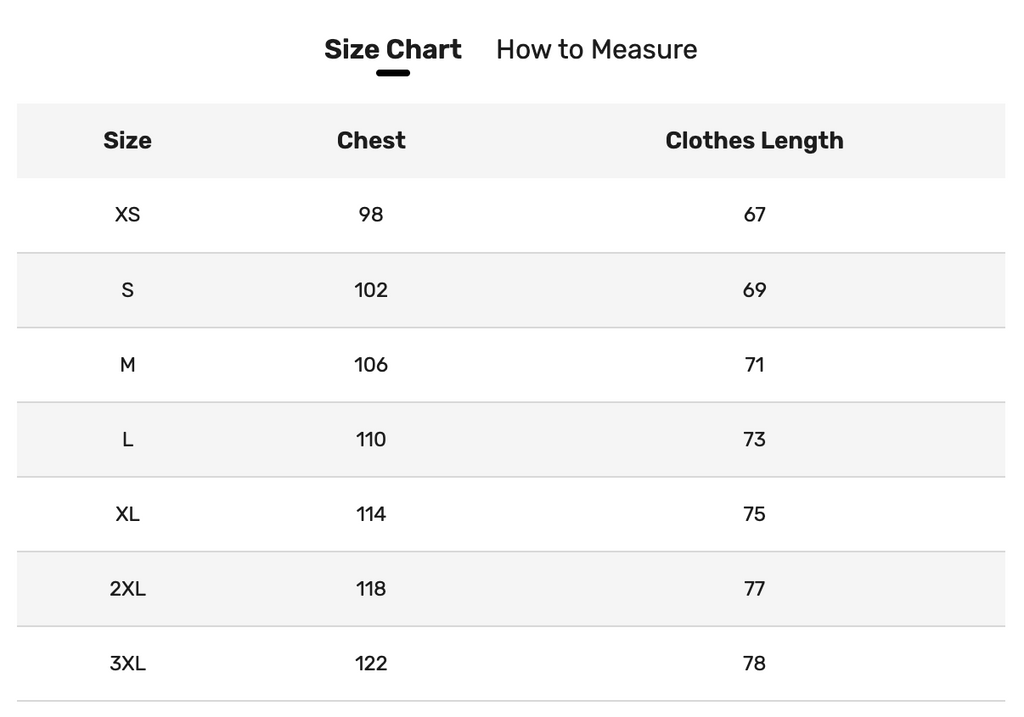Click the clothes length value 73

[754, 439]
